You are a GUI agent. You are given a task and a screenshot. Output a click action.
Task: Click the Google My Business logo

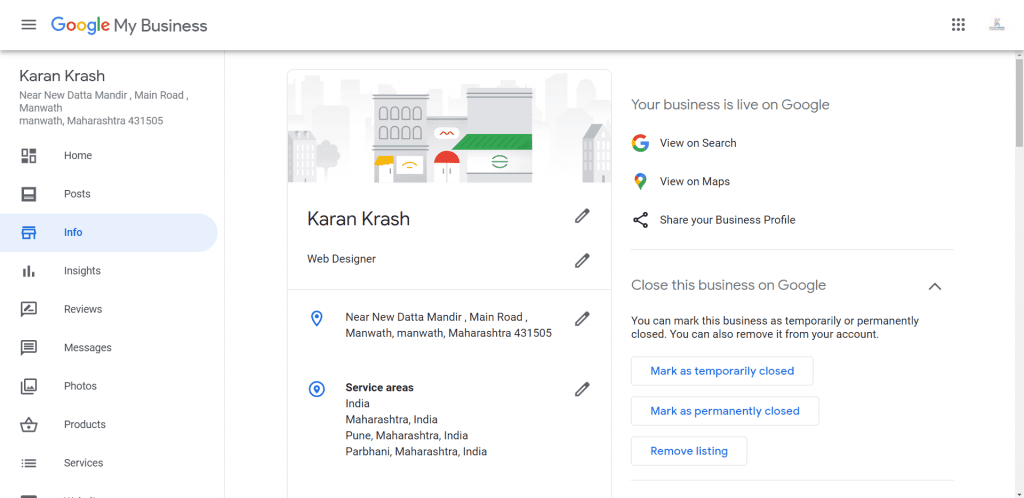pyautogui.click(x=129, y=25)
